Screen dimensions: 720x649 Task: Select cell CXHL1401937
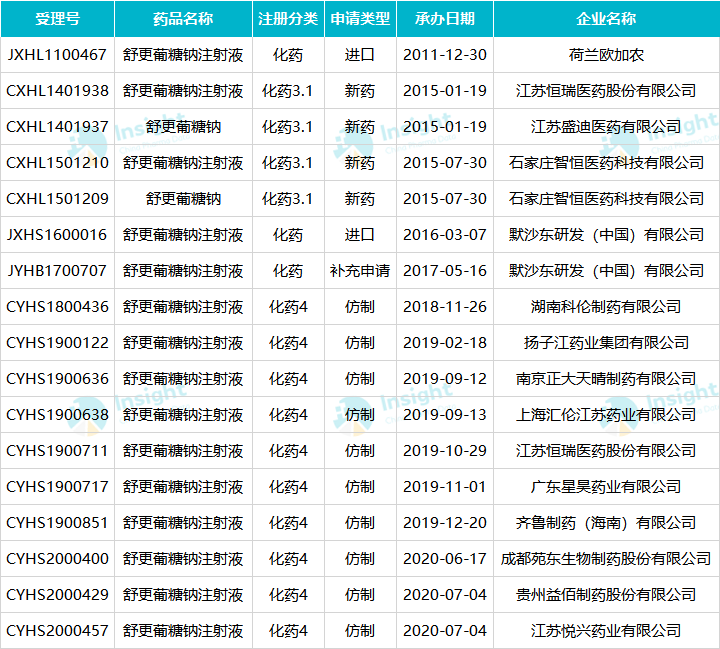click(57, 127)
